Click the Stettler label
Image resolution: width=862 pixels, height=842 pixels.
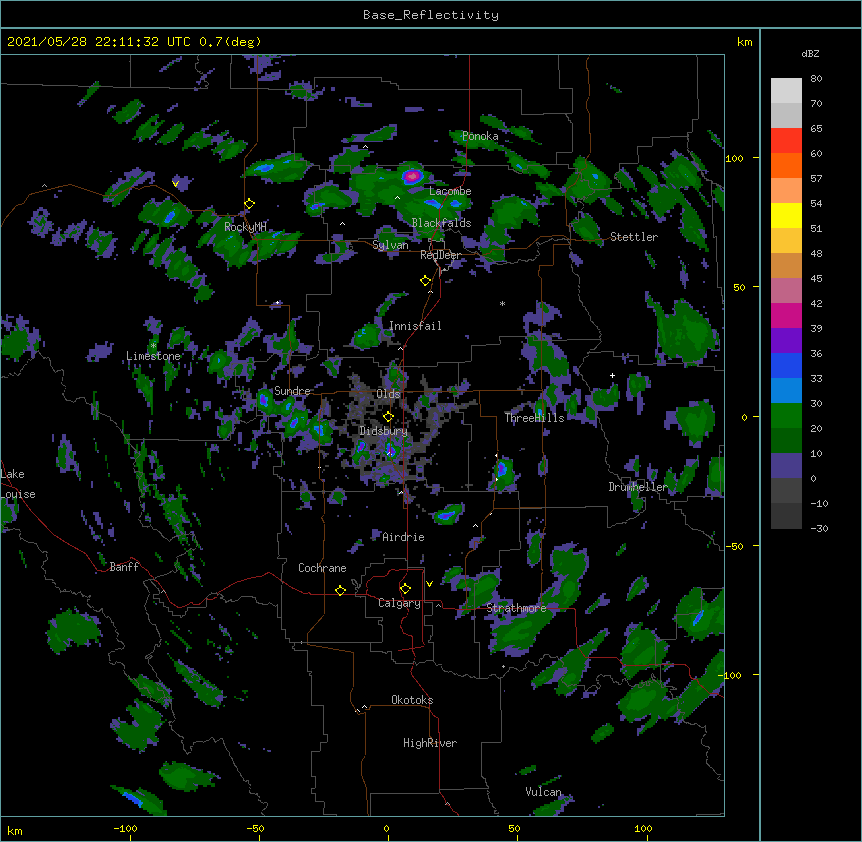[x=634, y=237]
